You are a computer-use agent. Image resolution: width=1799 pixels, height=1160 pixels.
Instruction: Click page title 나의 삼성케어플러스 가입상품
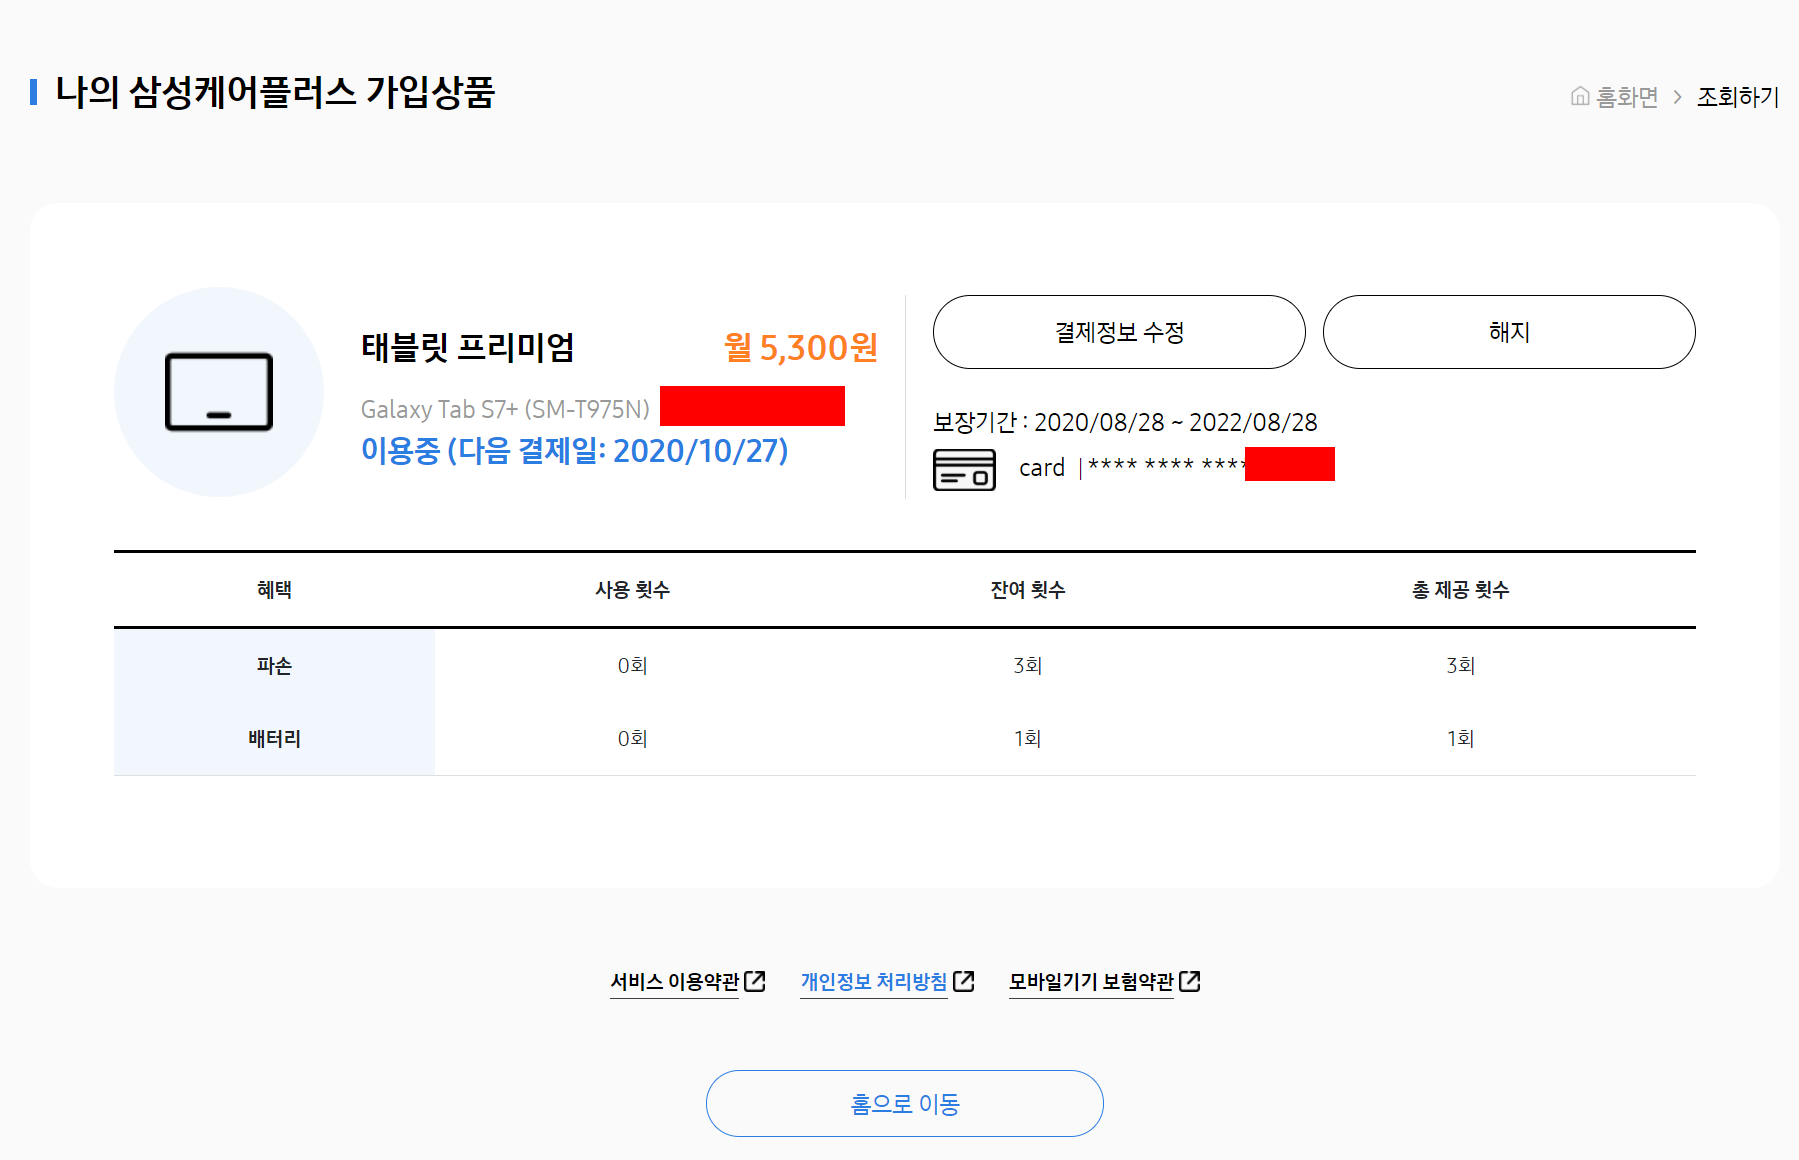tap(275, 92)
